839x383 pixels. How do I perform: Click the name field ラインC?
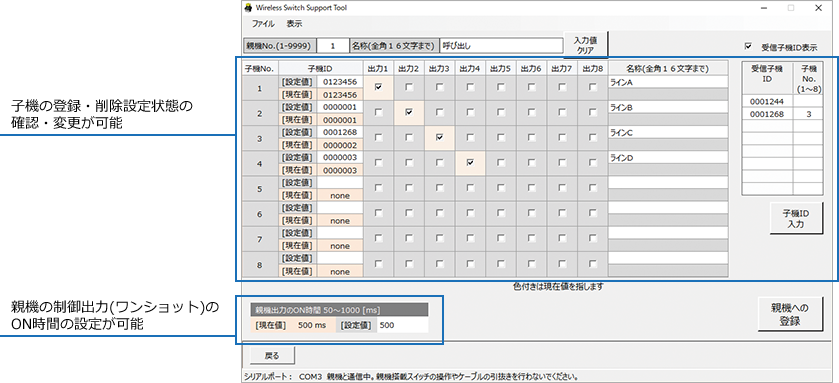click(x=668, y=132)
